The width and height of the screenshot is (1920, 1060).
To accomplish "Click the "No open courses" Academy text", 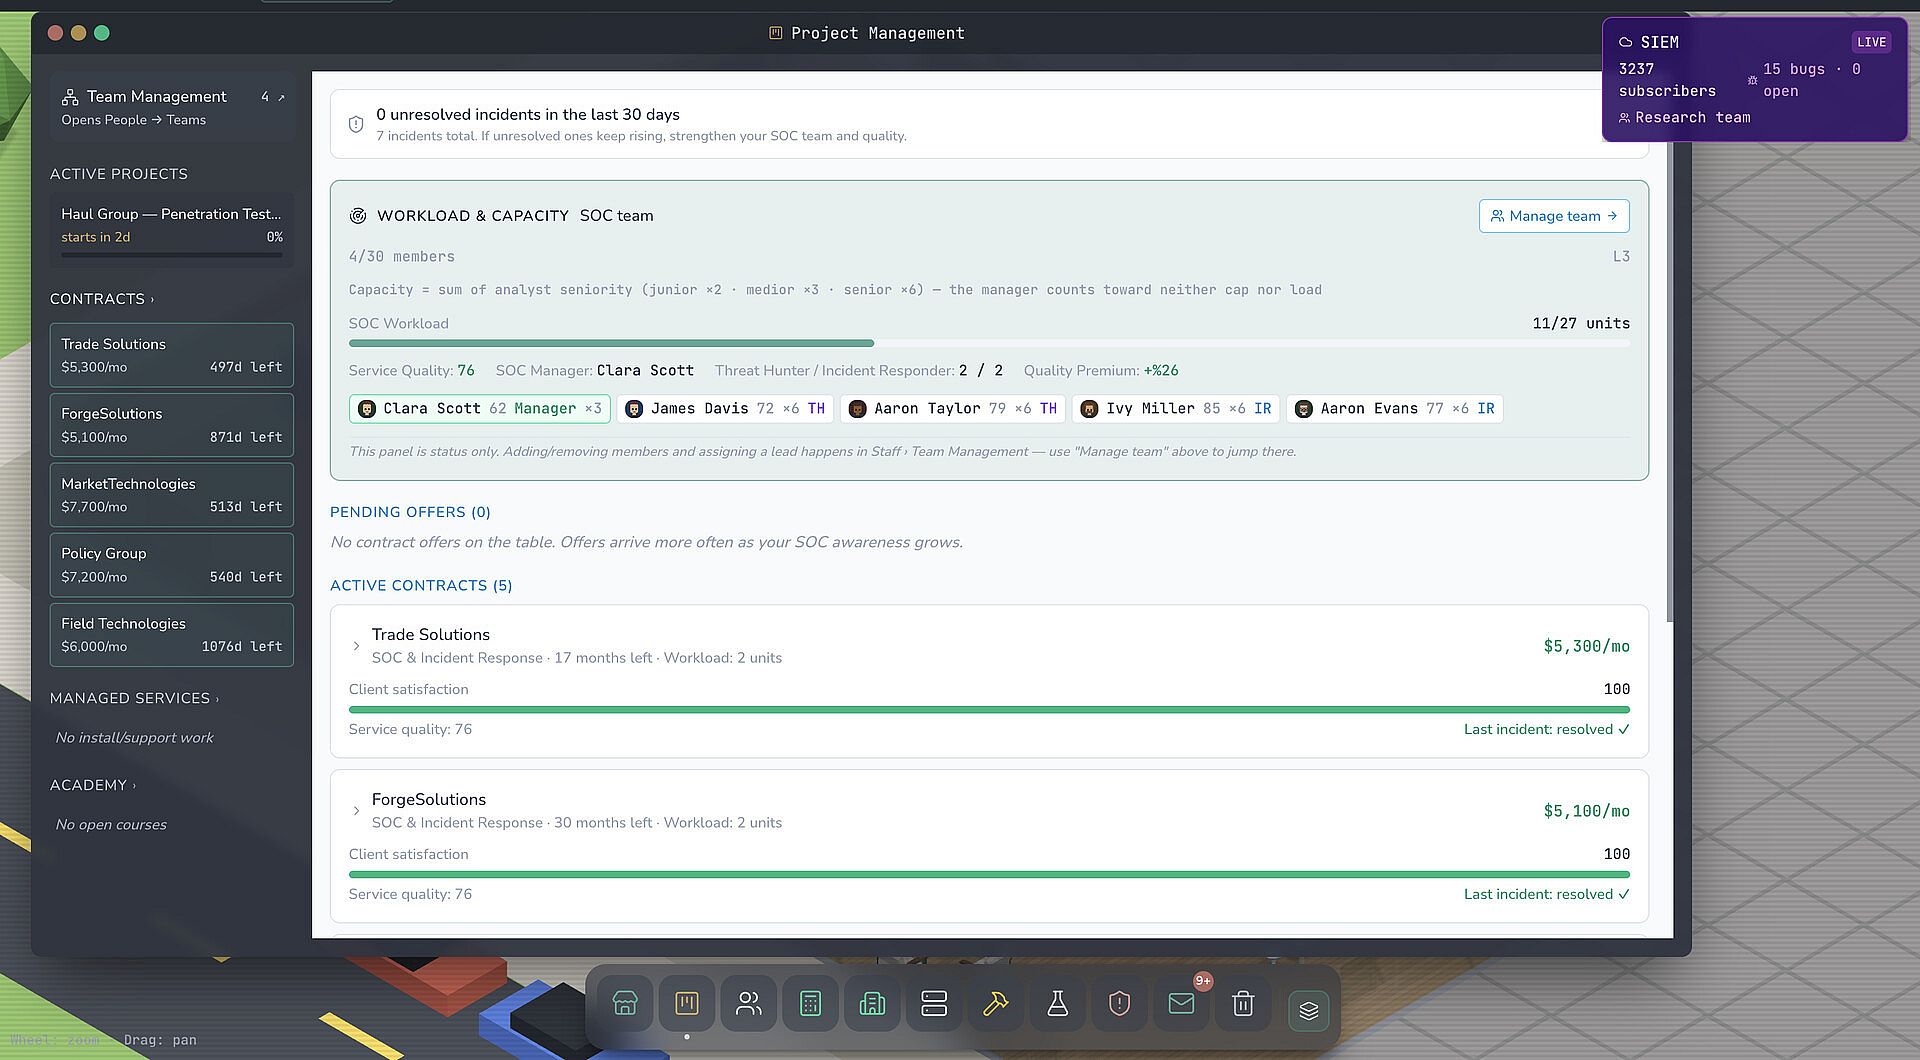I will pyautogui.click(x=111, y=825).
